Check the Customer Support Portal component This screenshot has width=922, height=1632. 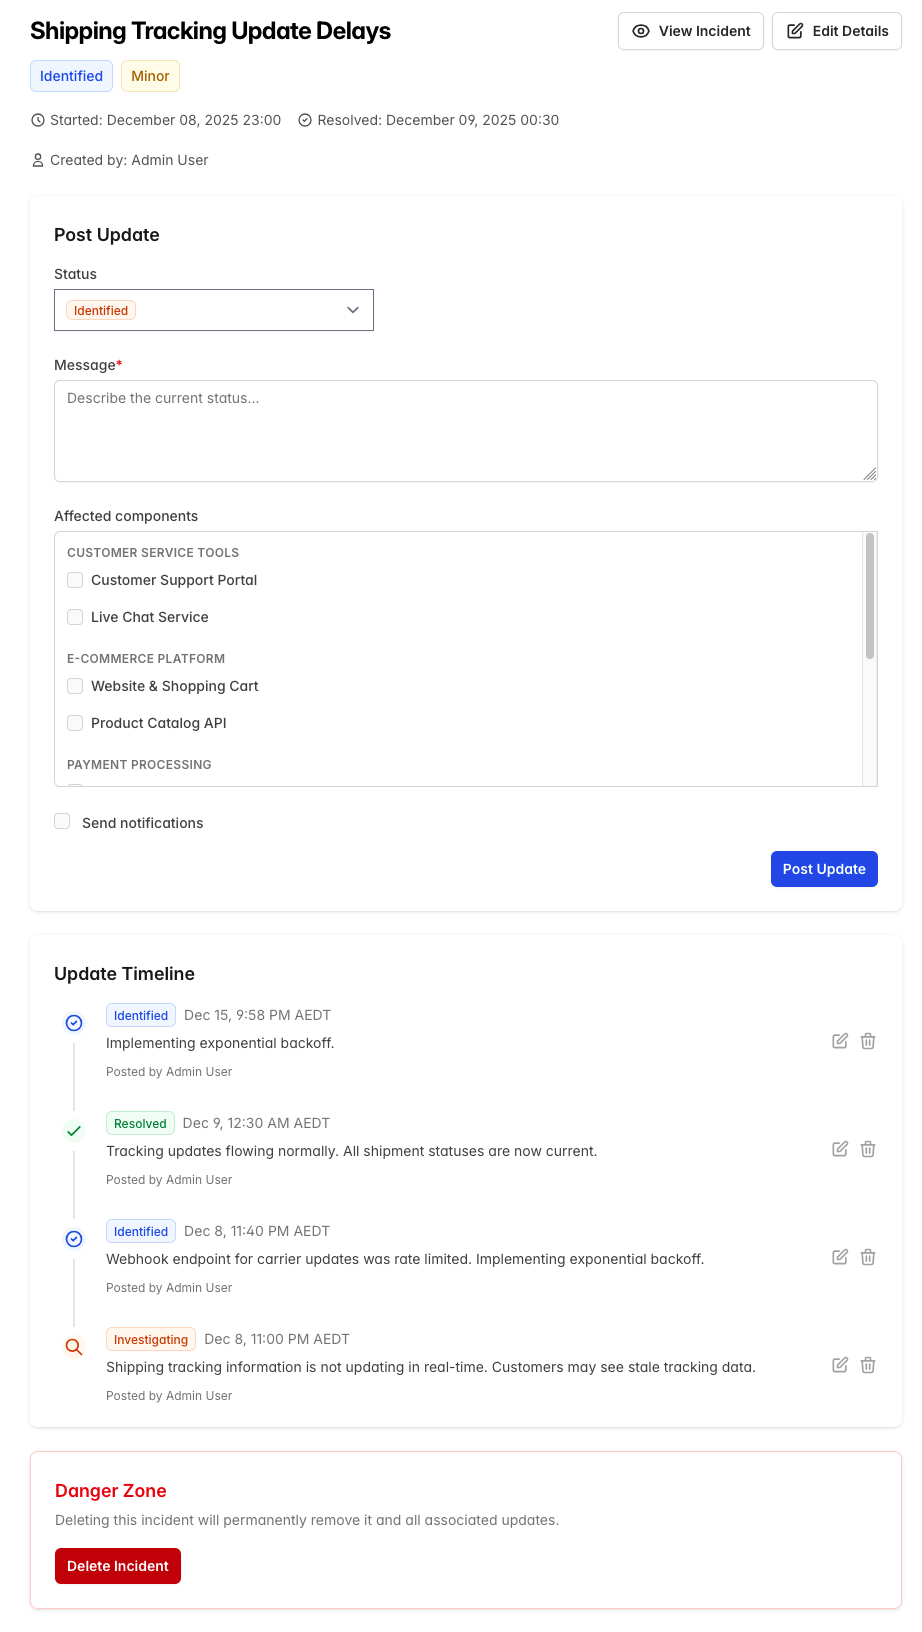[x=75, y=580]
